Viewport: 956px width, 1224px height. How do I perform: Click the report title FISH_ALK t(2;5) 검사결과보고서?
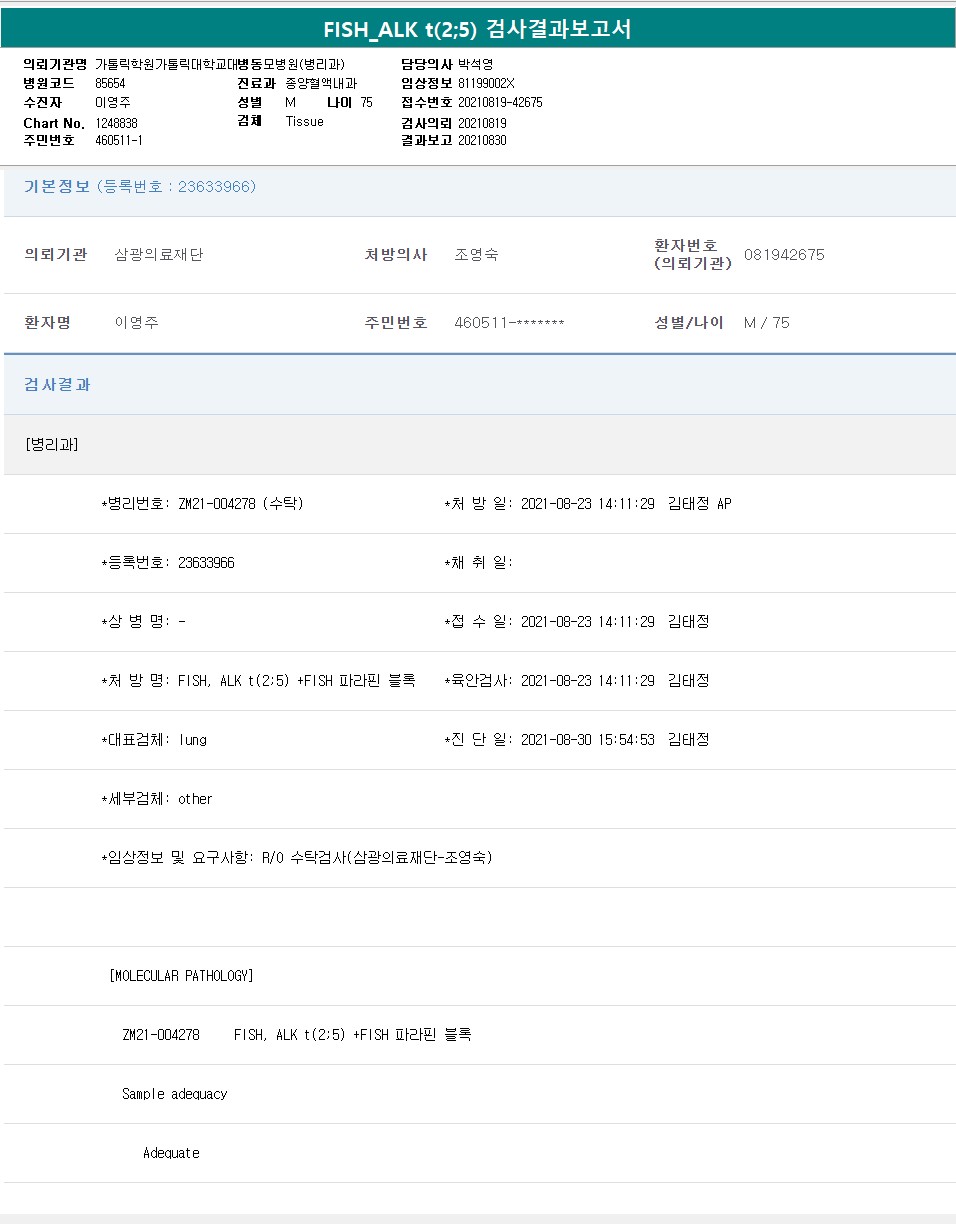click(x=477, y=28)
